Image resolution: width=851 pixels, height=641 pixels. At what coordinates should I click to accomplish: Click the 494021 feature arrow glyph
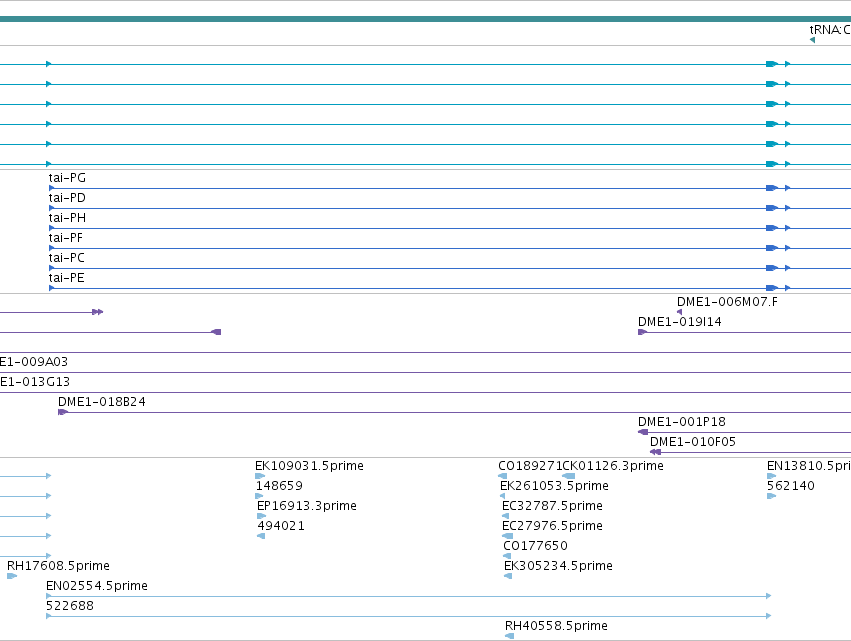[261, 536]
